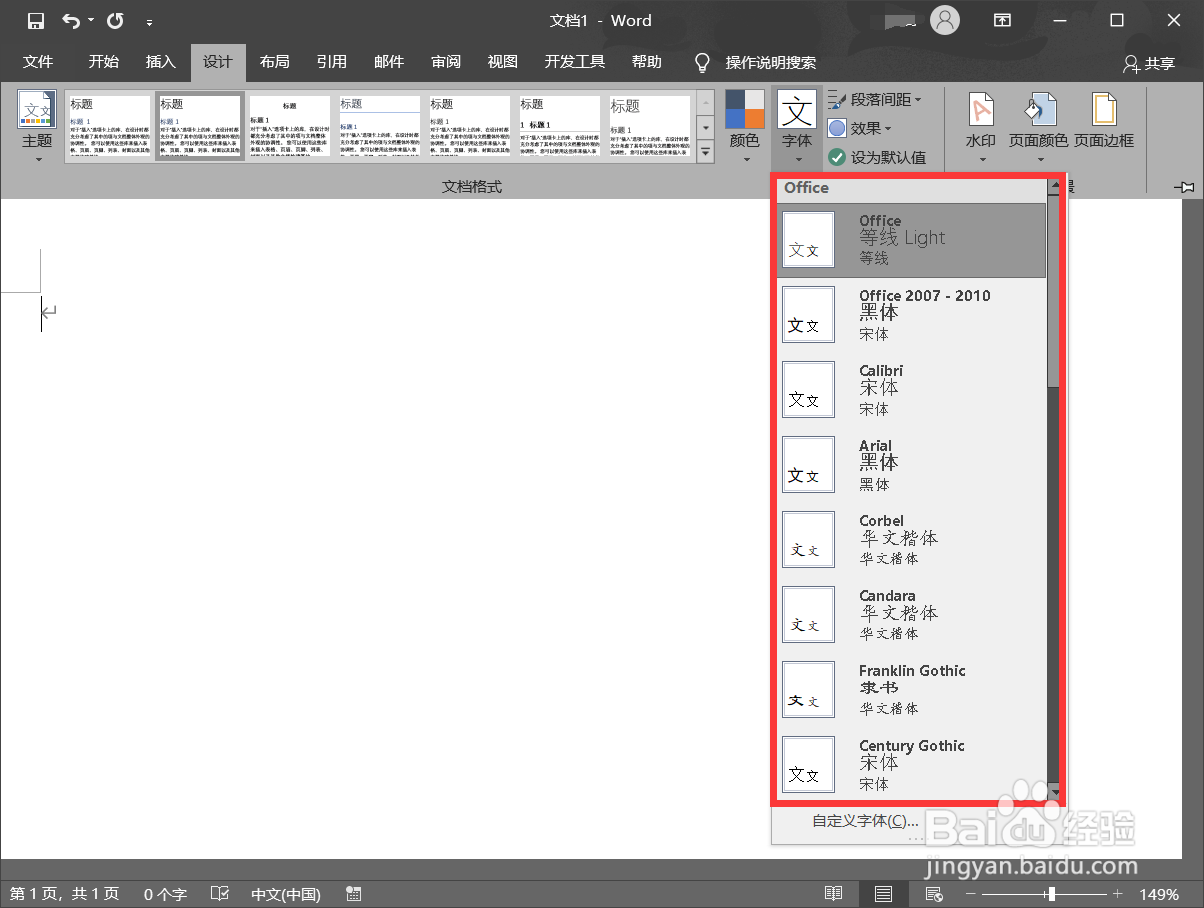The width and height of the screenshot is (1204, 908).
Task: Open the 颜色 theme colors dropdown
Action: coord(744,128)
